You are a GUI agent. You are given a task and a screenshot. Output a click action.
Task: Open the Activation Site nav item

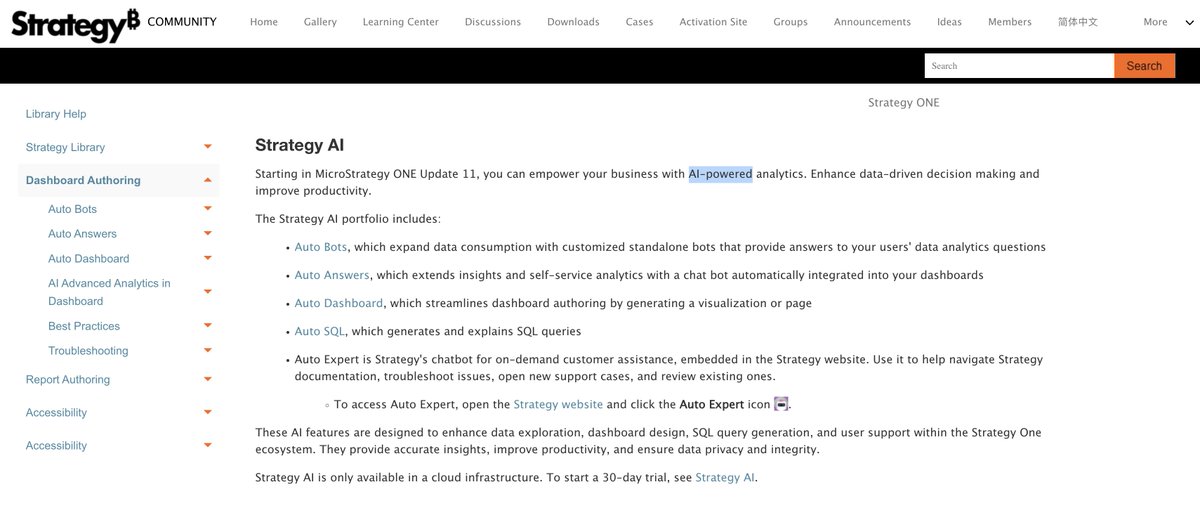coord(713,22)
